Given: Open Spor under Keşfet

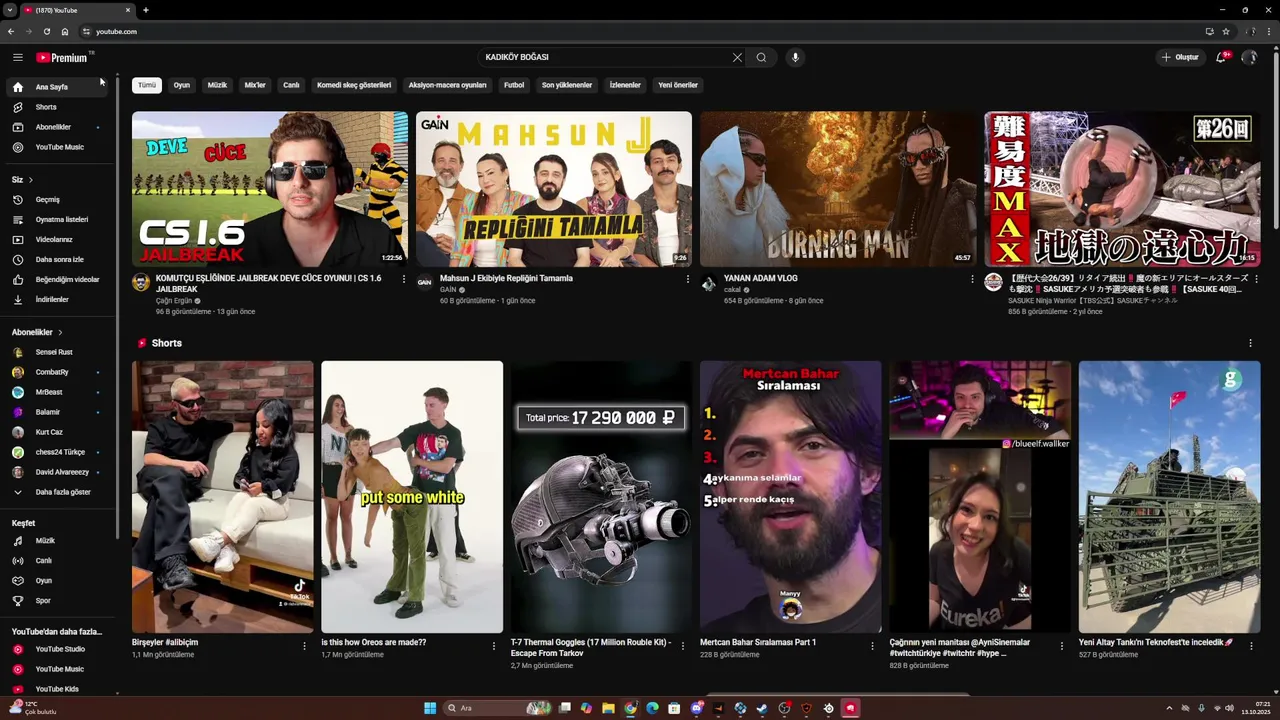Looking at the screenshot, I should click(57, 600).
